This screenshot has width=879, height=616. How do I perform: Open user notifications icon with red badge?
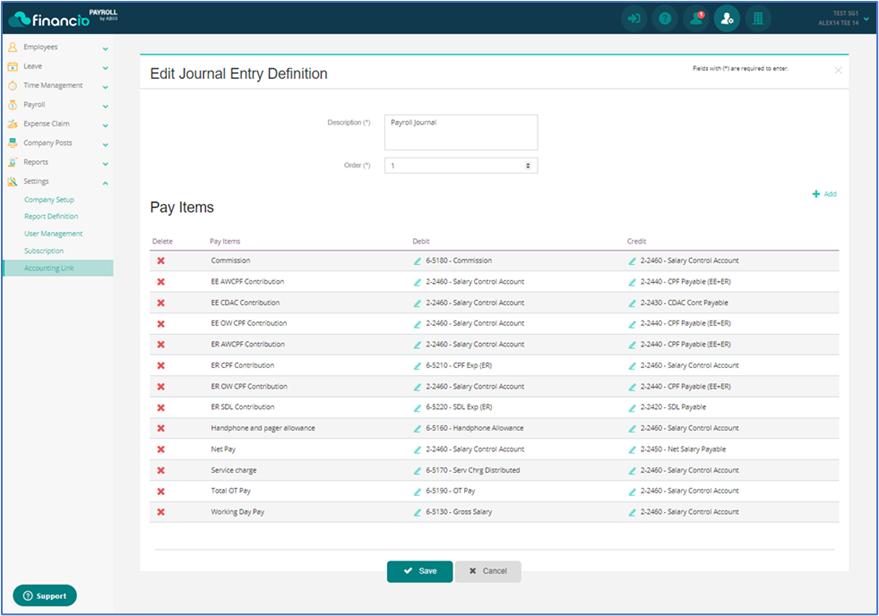pyautogui.click(x=696, y=18)
